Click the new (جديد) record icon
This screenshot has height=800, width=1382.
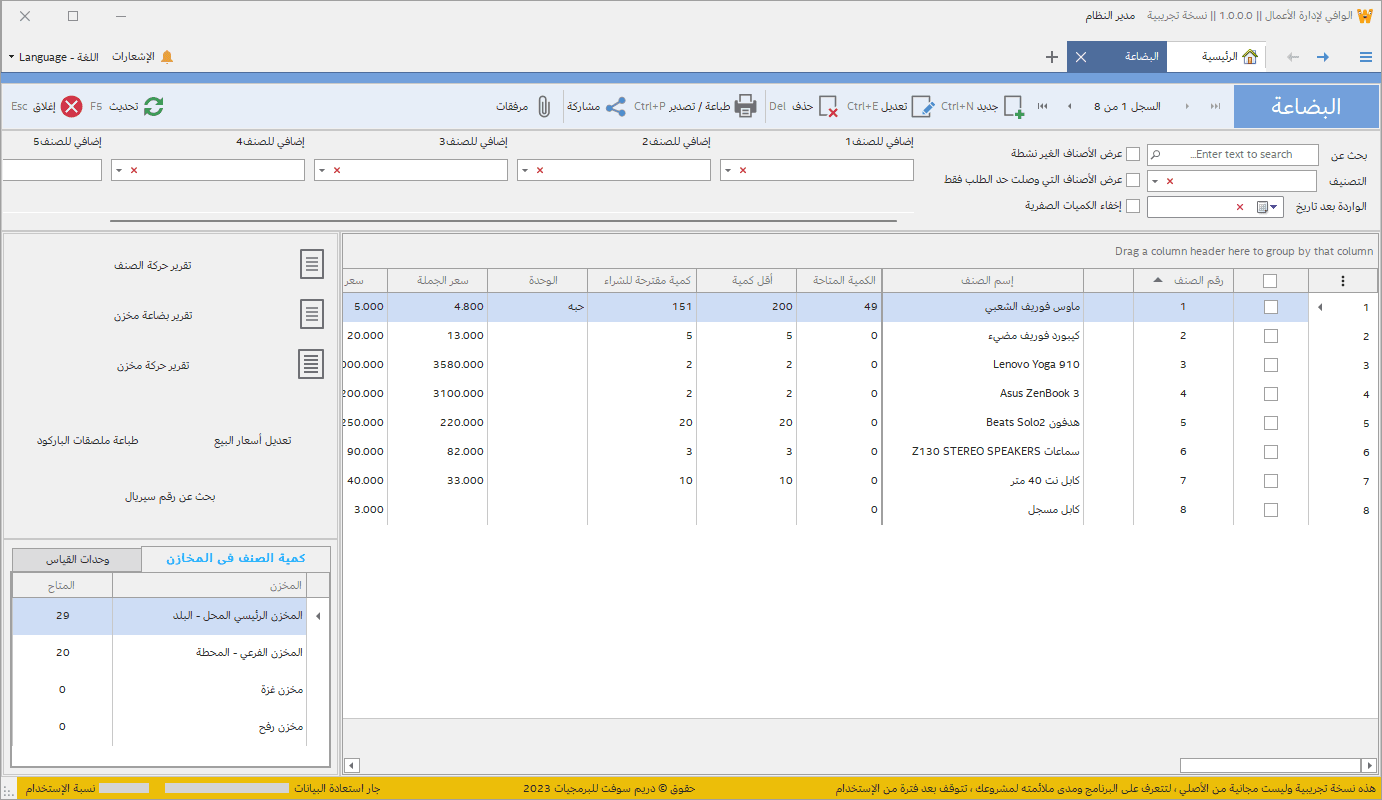click(1013, 106)
